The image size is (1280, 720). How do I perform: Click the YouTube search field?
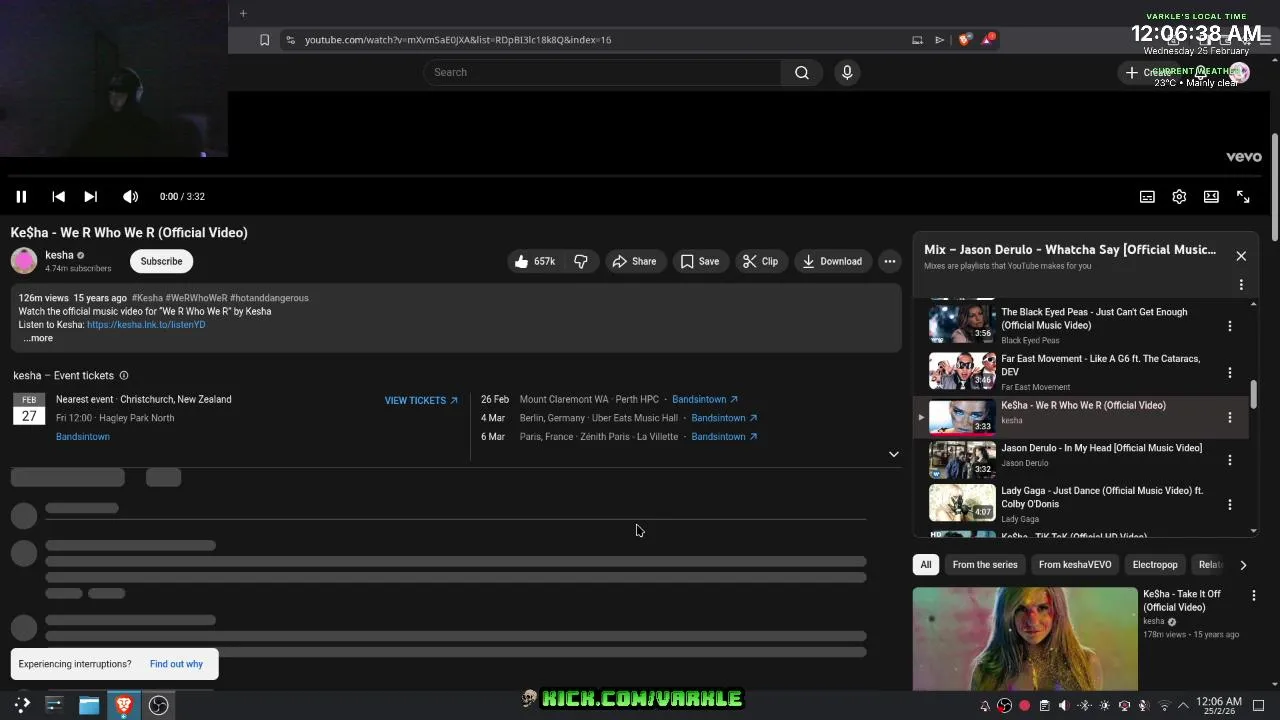pyautogui.click(x=602, y=72)
